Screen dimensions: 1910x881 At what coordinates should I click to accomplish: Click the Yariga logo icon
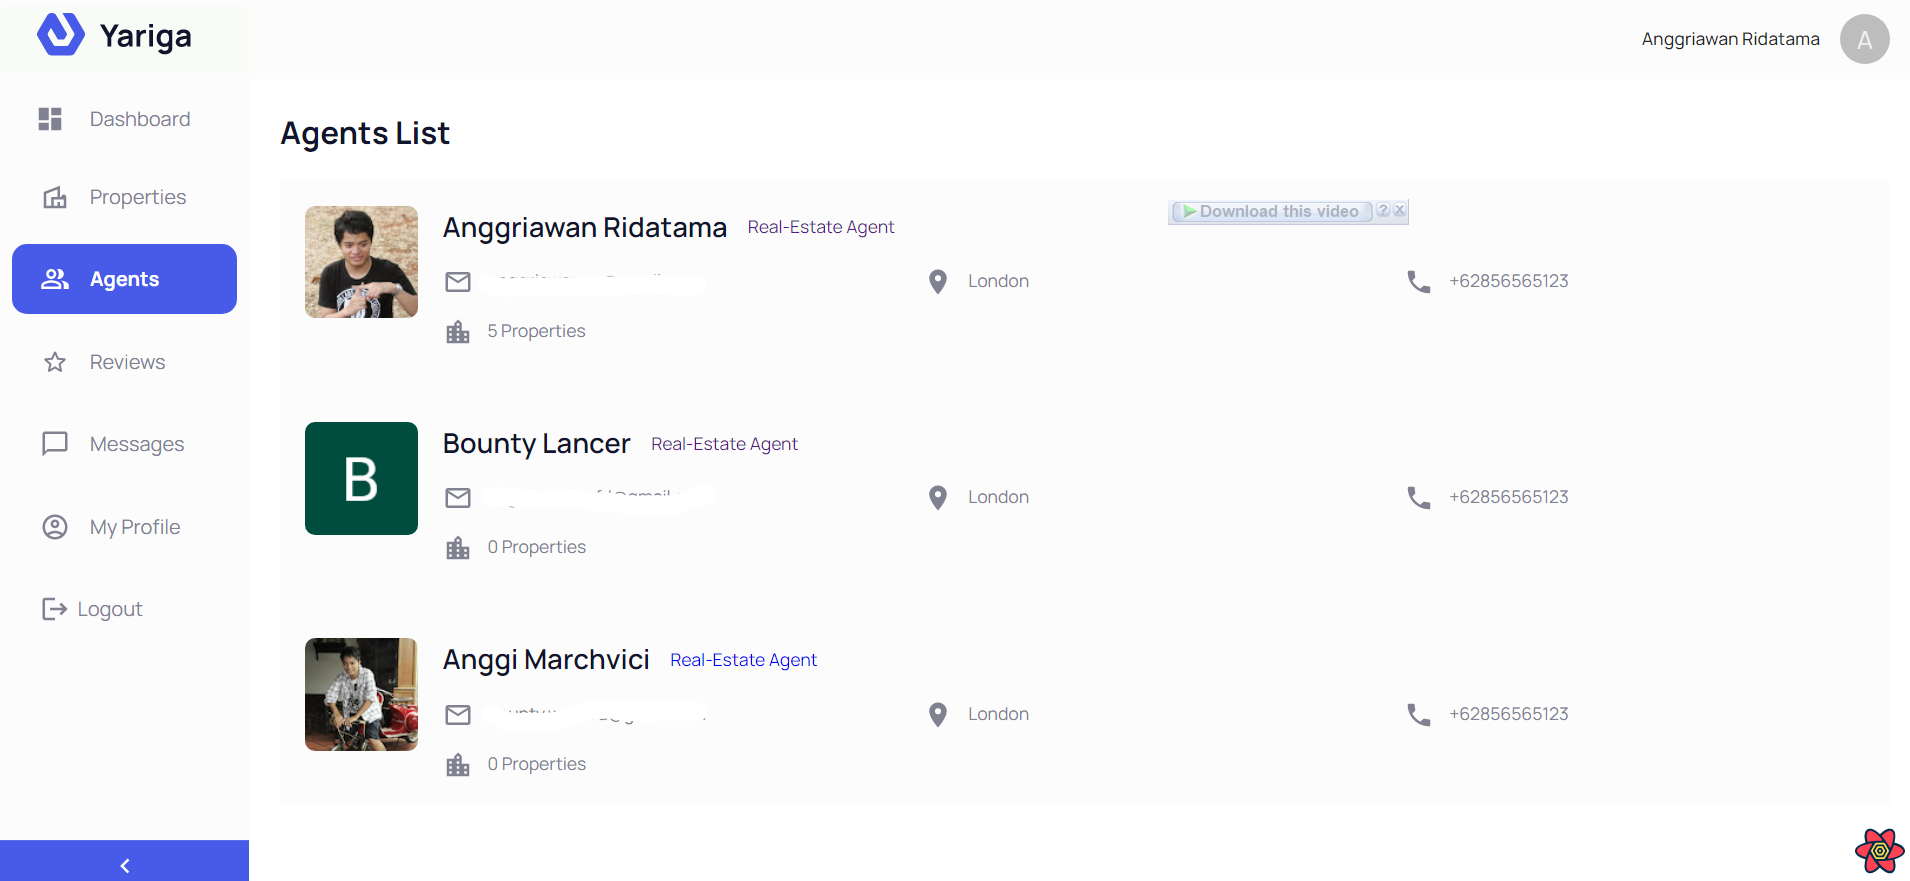(60, 34)
